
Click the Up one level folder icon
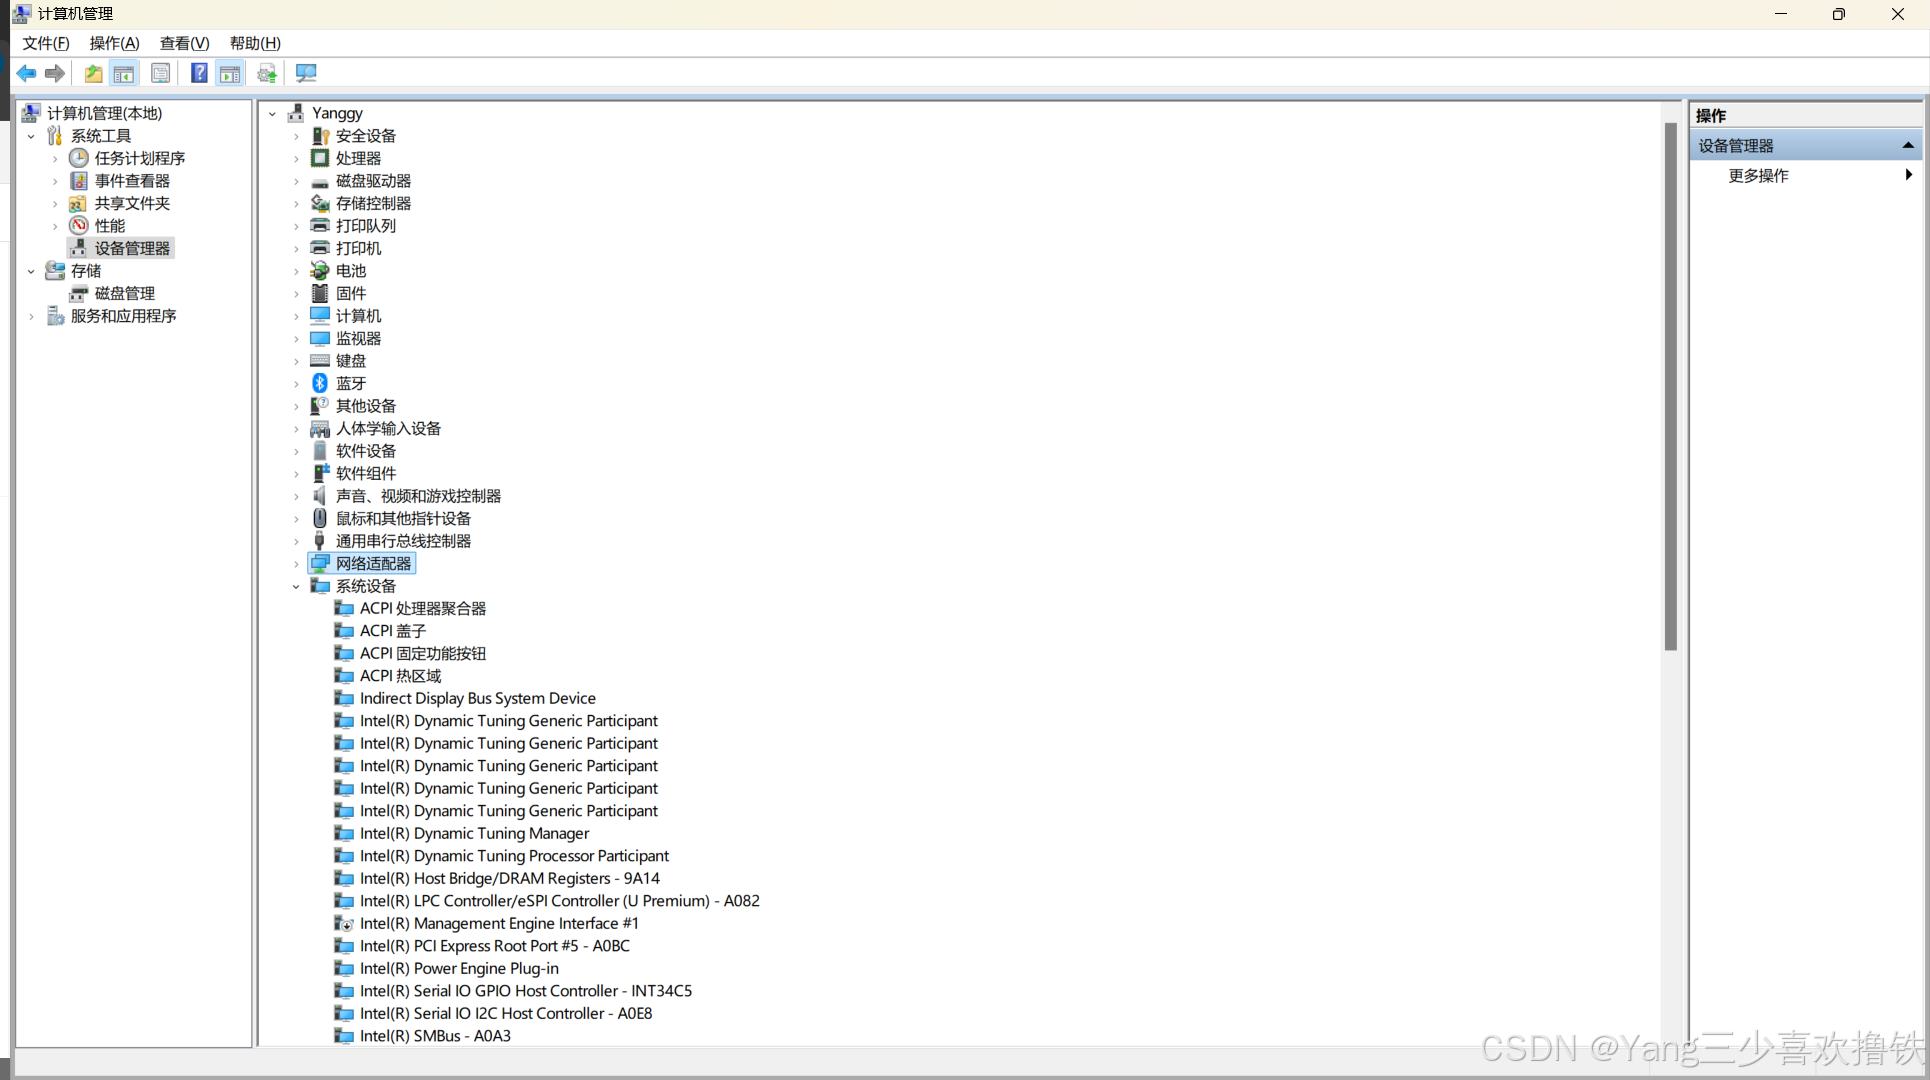tap(93, 73)
